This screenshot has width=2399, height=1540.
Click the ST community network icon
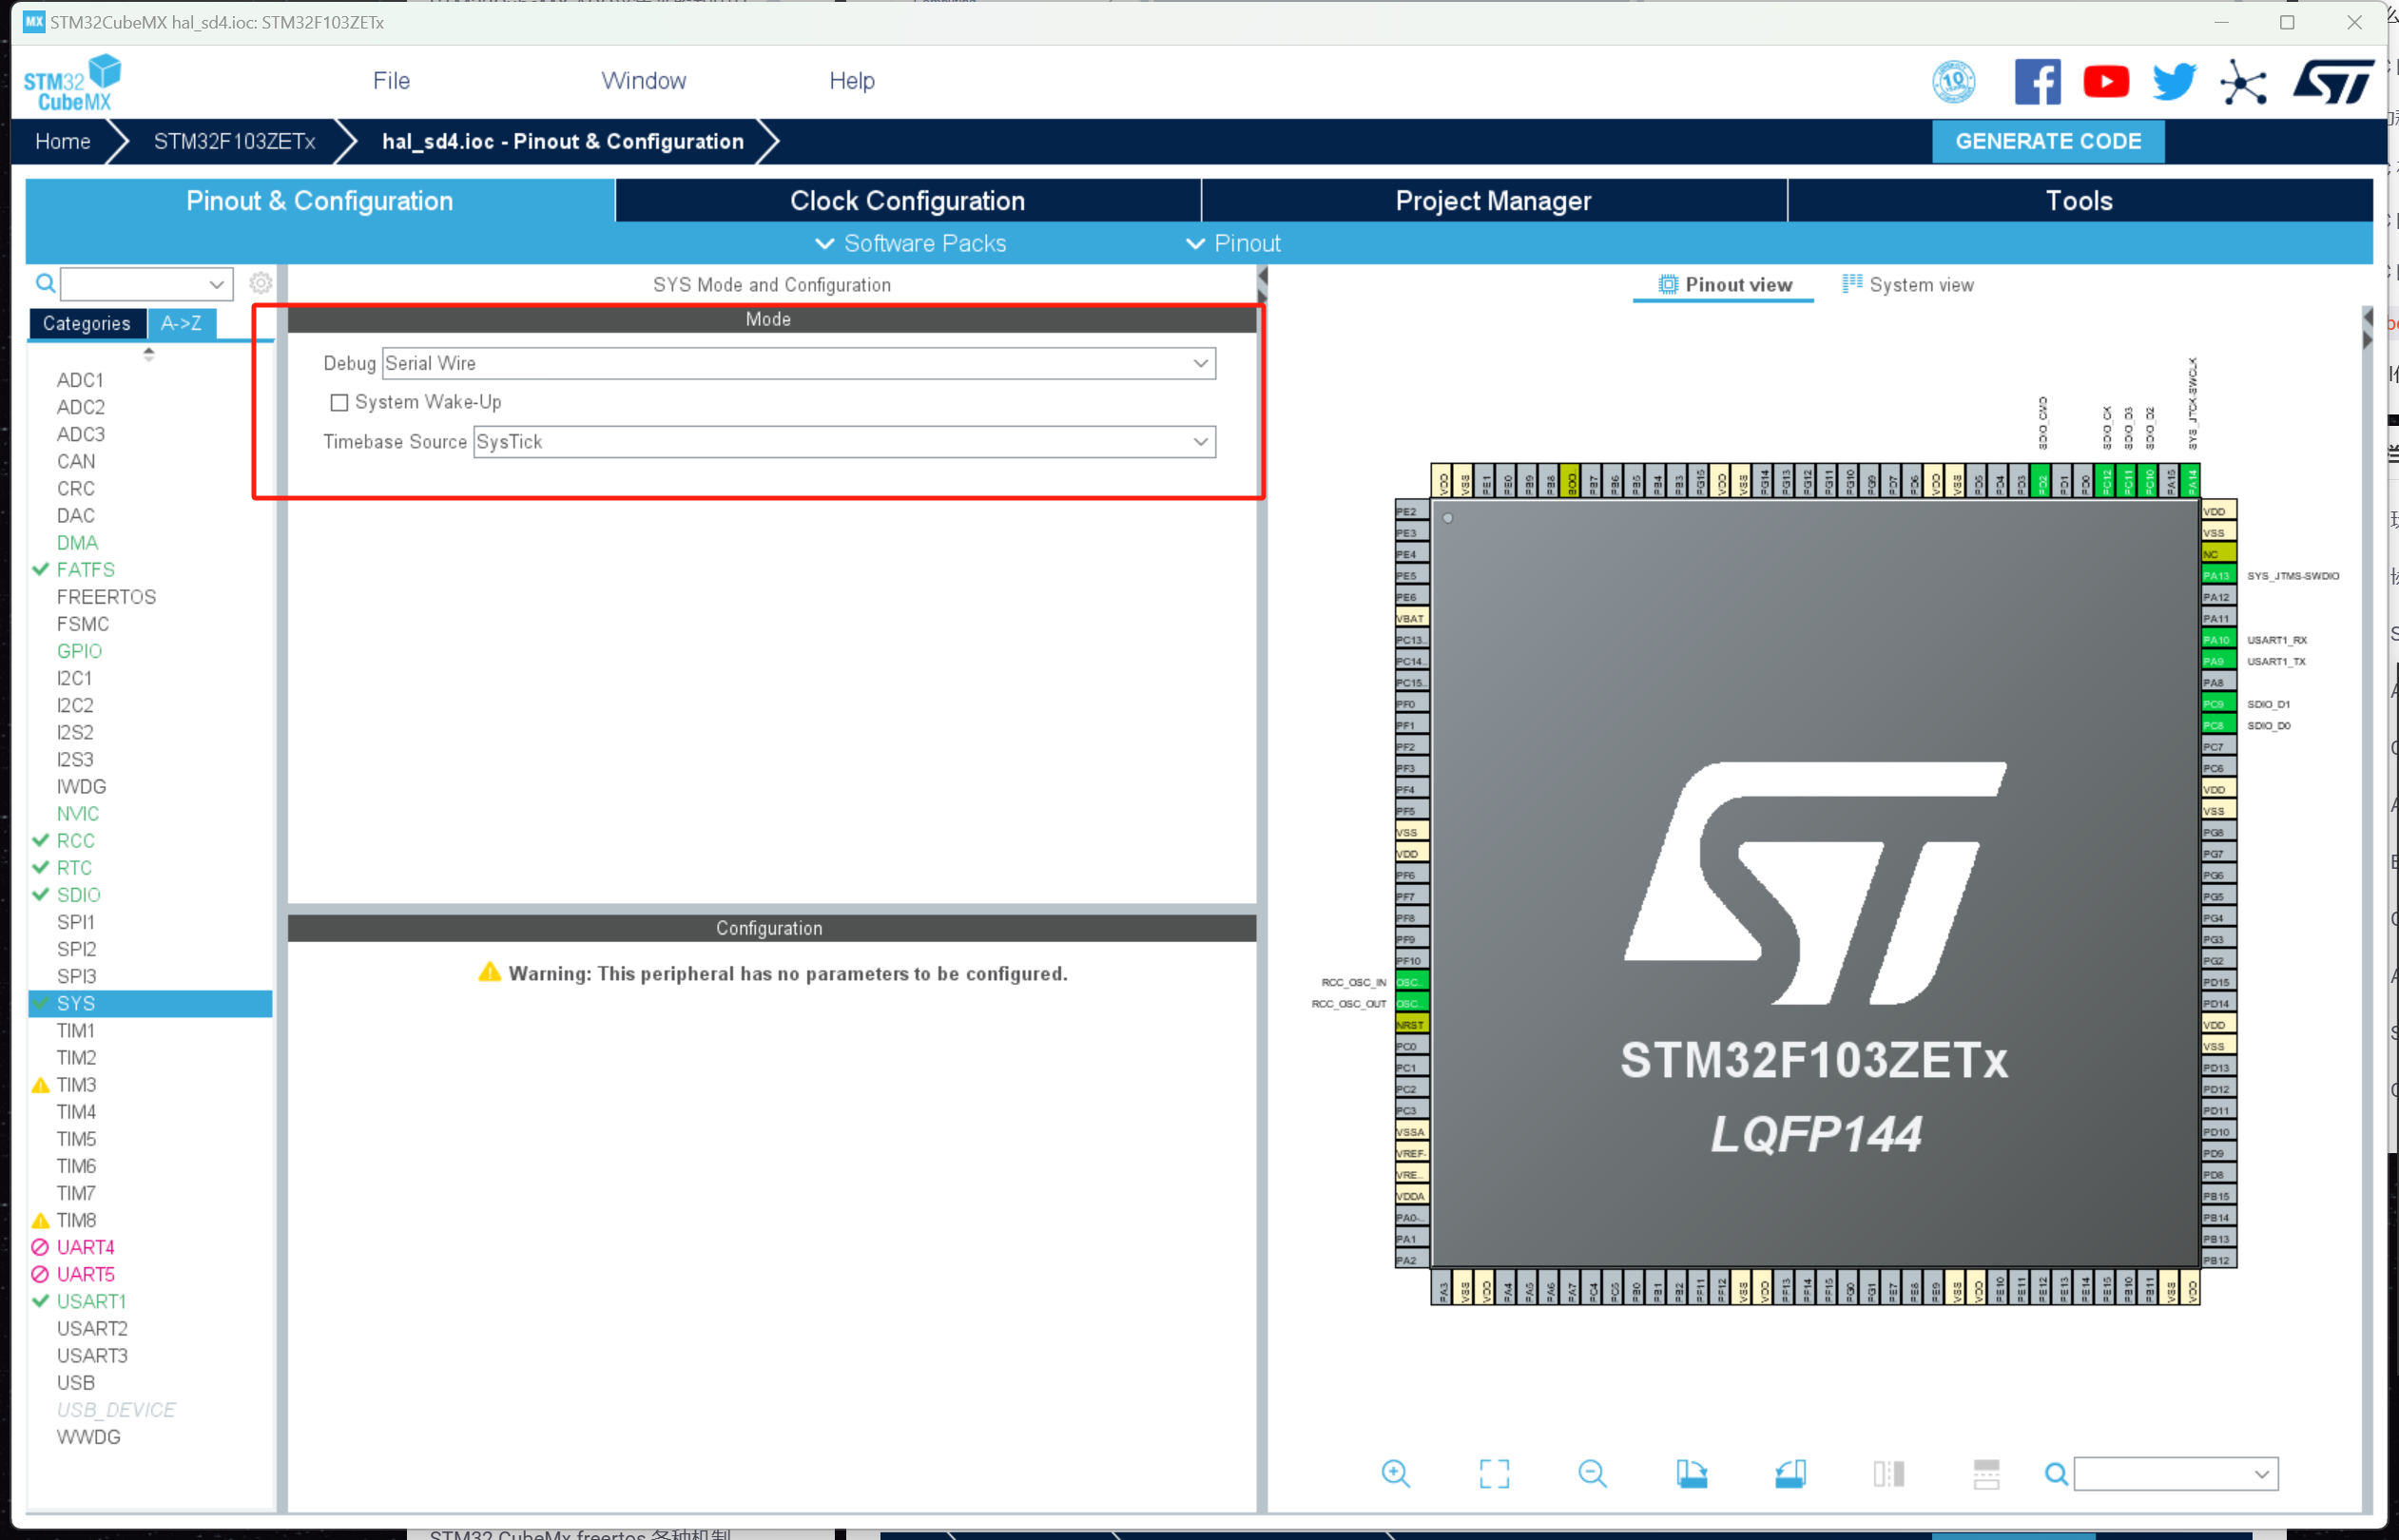[x=2243, y=81]
